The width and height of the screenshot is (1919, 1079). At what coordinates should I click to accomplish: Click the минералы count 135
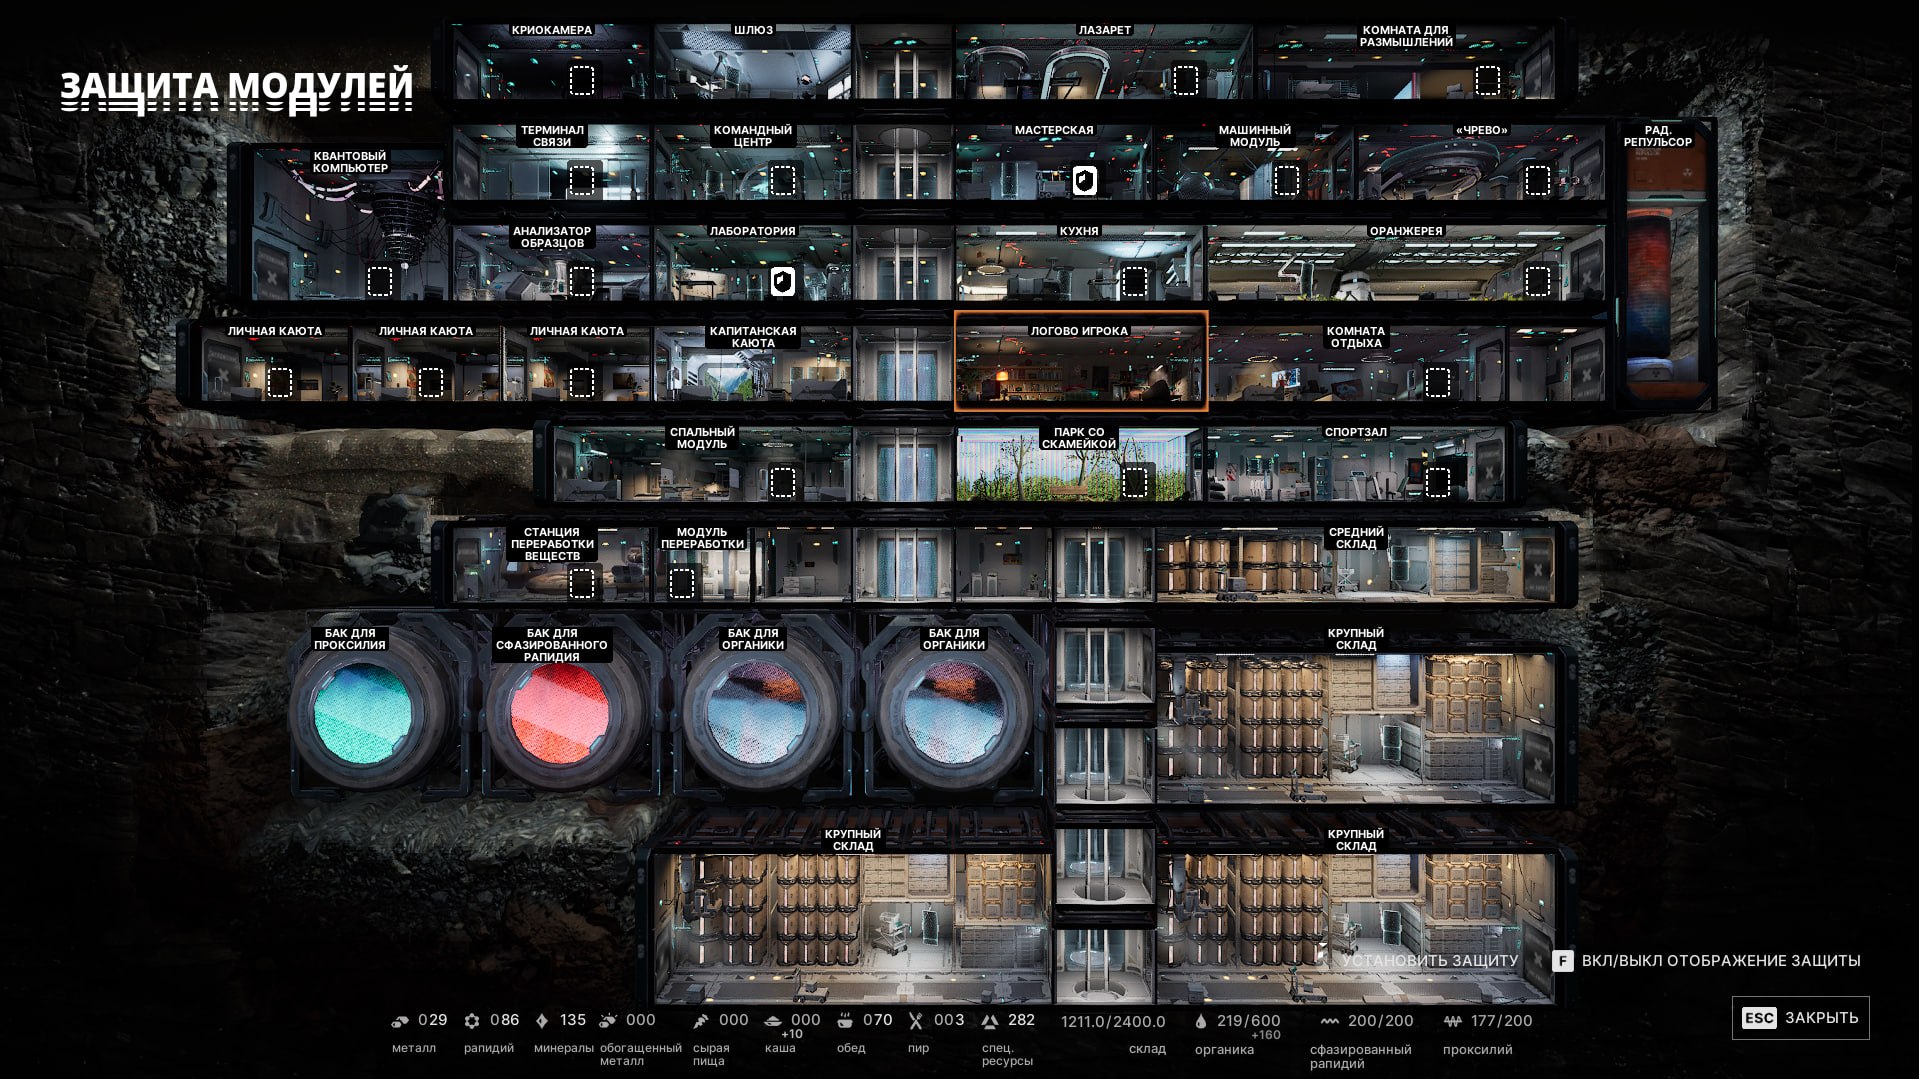tap(573, 1020)
